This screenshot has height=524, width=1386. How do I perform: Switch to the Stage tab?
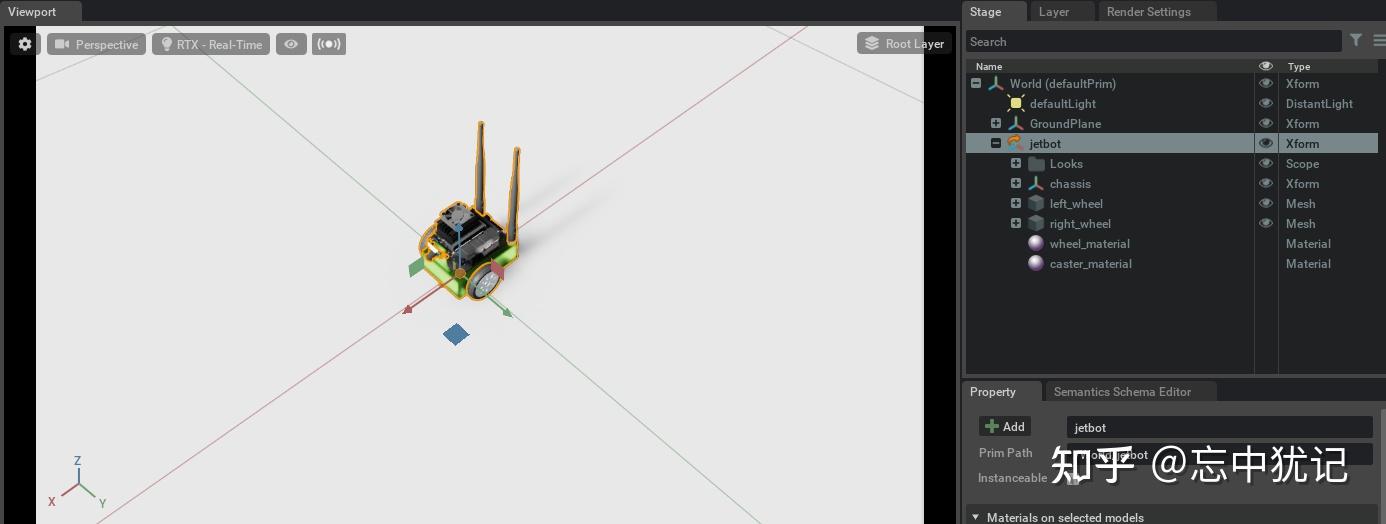click(x=985, y=12)
